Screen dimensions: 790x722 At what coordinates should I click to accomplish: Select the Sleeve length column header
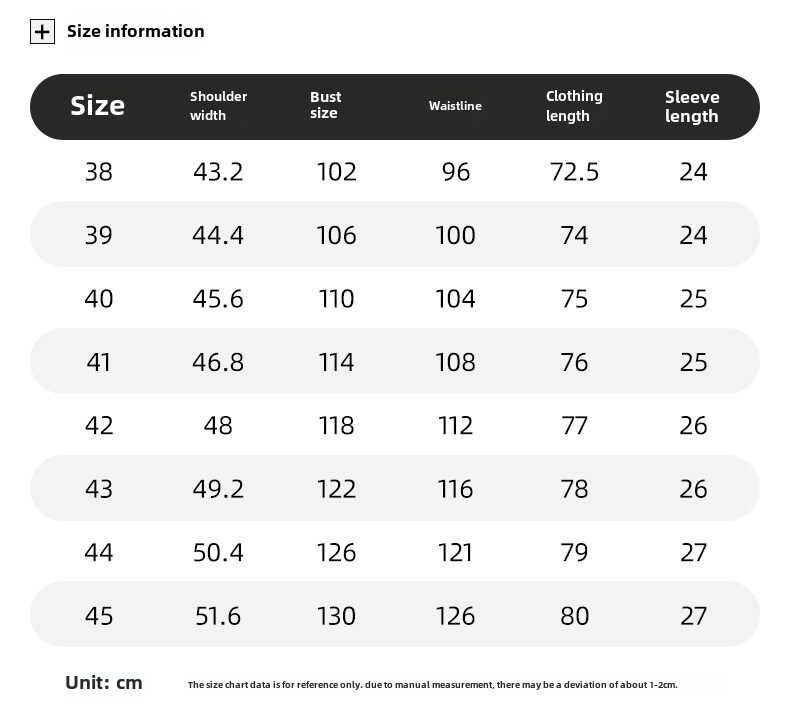[x=692, y=106]
